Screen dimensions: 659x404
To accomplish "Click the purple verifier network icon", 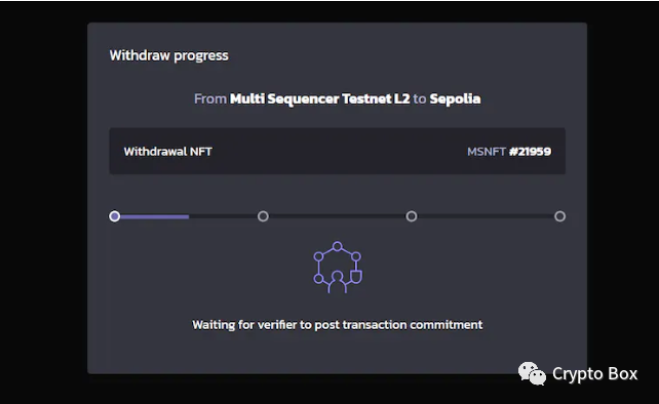I will (337, 267).
